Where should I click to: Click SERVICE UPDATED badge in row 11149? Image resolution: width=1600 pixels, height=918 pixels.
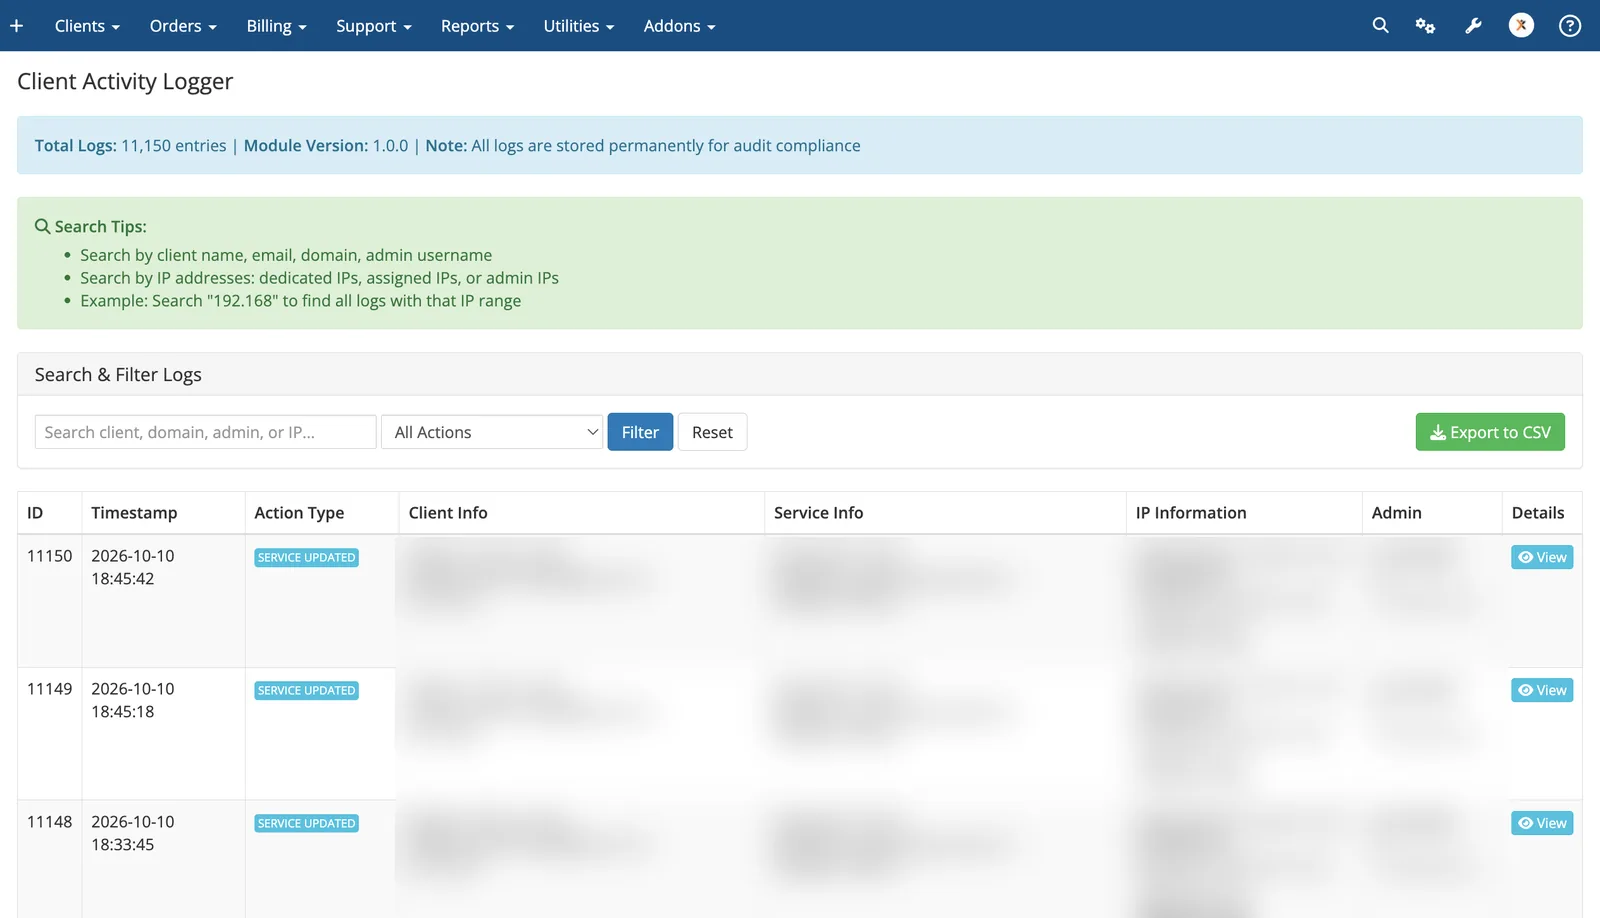[306, 691]
